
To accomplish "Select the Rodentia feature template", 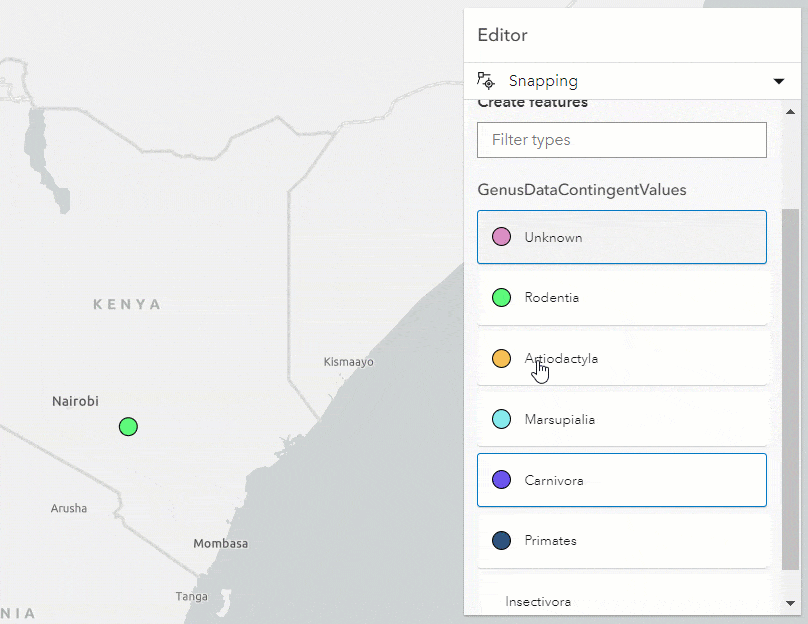I will (621, 298).
